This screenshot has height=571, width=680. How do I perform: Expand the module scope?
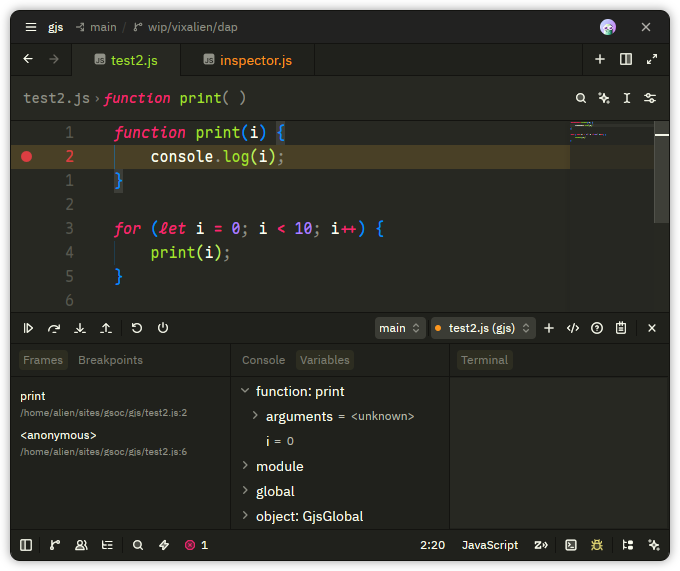click(245, 466)
